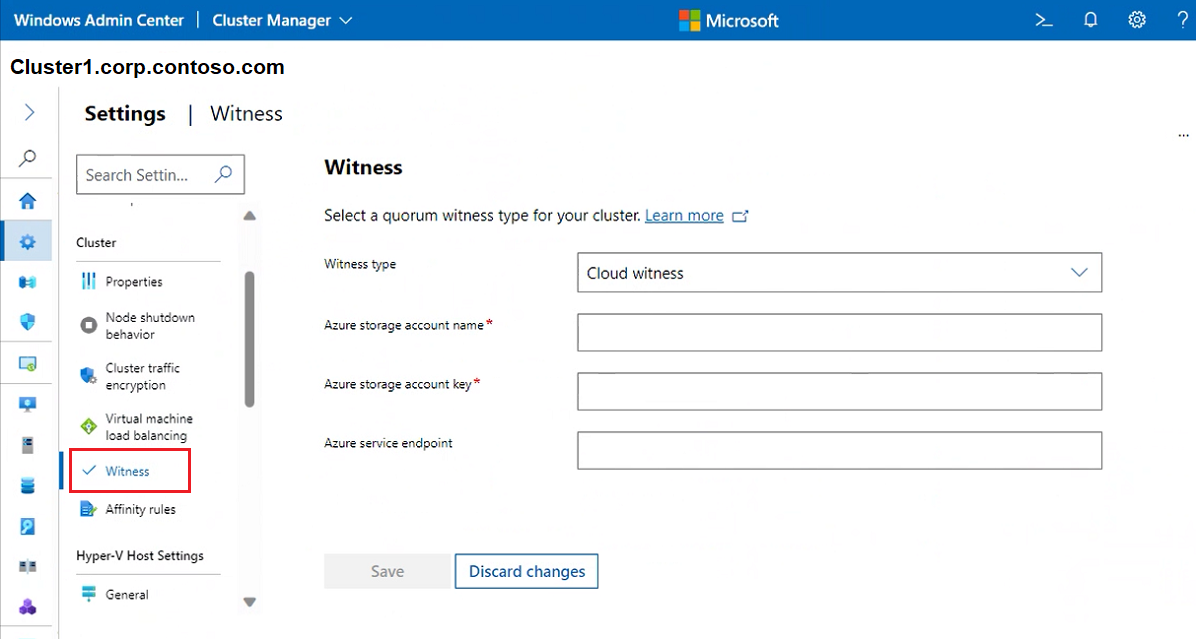The height and width of the screenshot is (639, 1196).
Task: Open the Affinity rules settings
Action: pos(140,509)
